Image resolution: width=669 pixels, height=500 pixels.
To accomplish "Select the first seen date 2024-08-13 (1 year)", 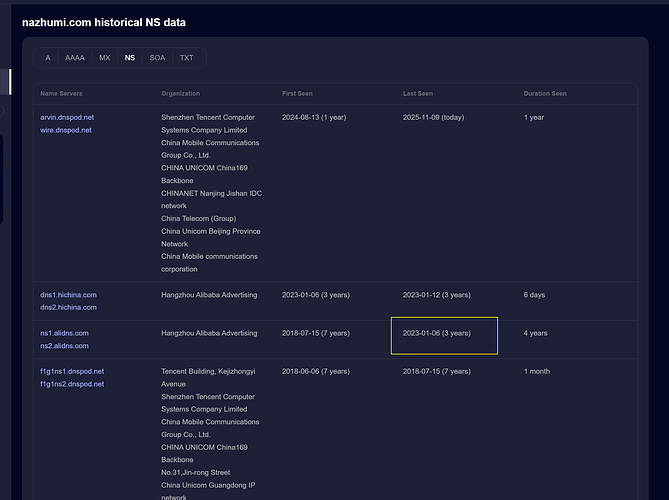I will [x=314, y=117].
